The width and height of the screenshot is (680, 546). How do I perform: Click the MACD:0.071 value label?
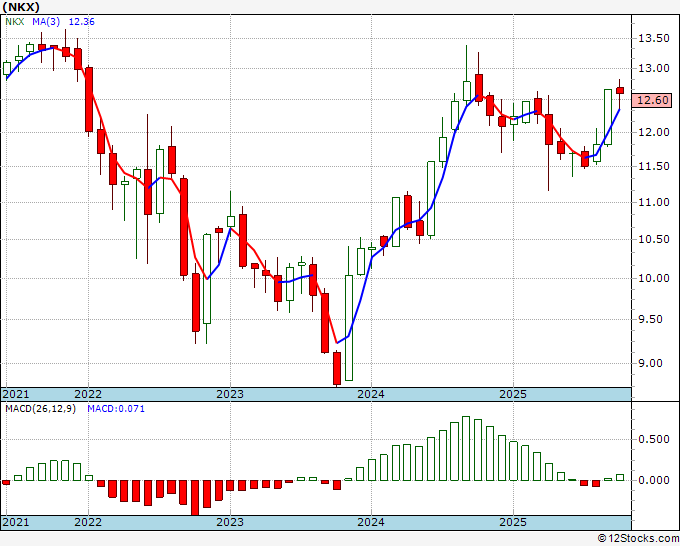pos(116,409)
